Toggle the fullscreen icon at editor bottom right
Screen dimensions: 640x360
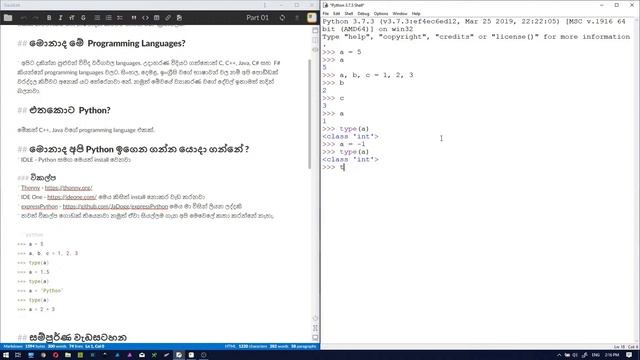(x=315, y=328)
